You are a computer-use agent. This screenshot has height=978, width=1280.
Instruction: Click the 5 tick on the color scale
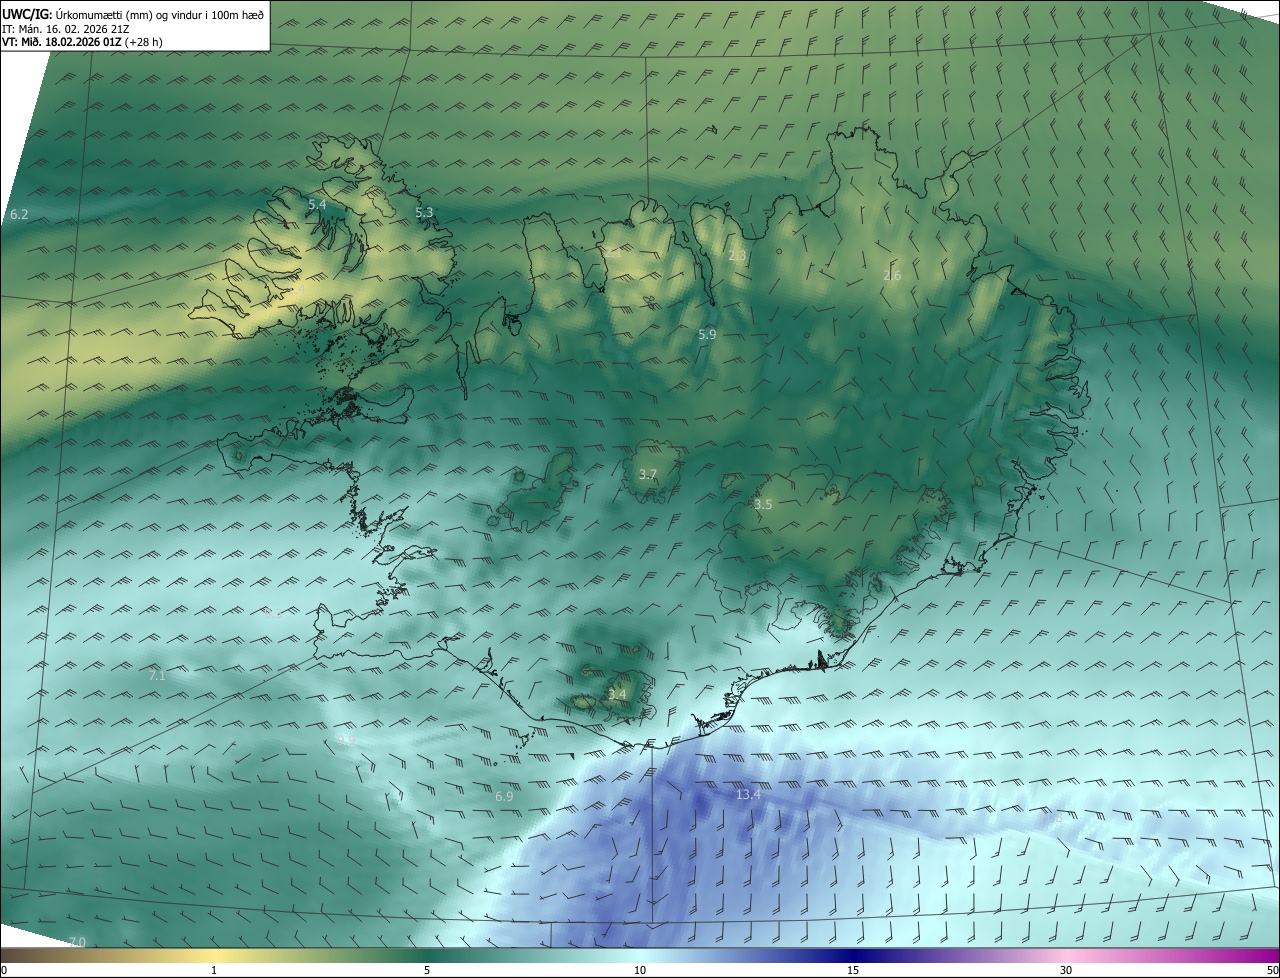[427, 970]
